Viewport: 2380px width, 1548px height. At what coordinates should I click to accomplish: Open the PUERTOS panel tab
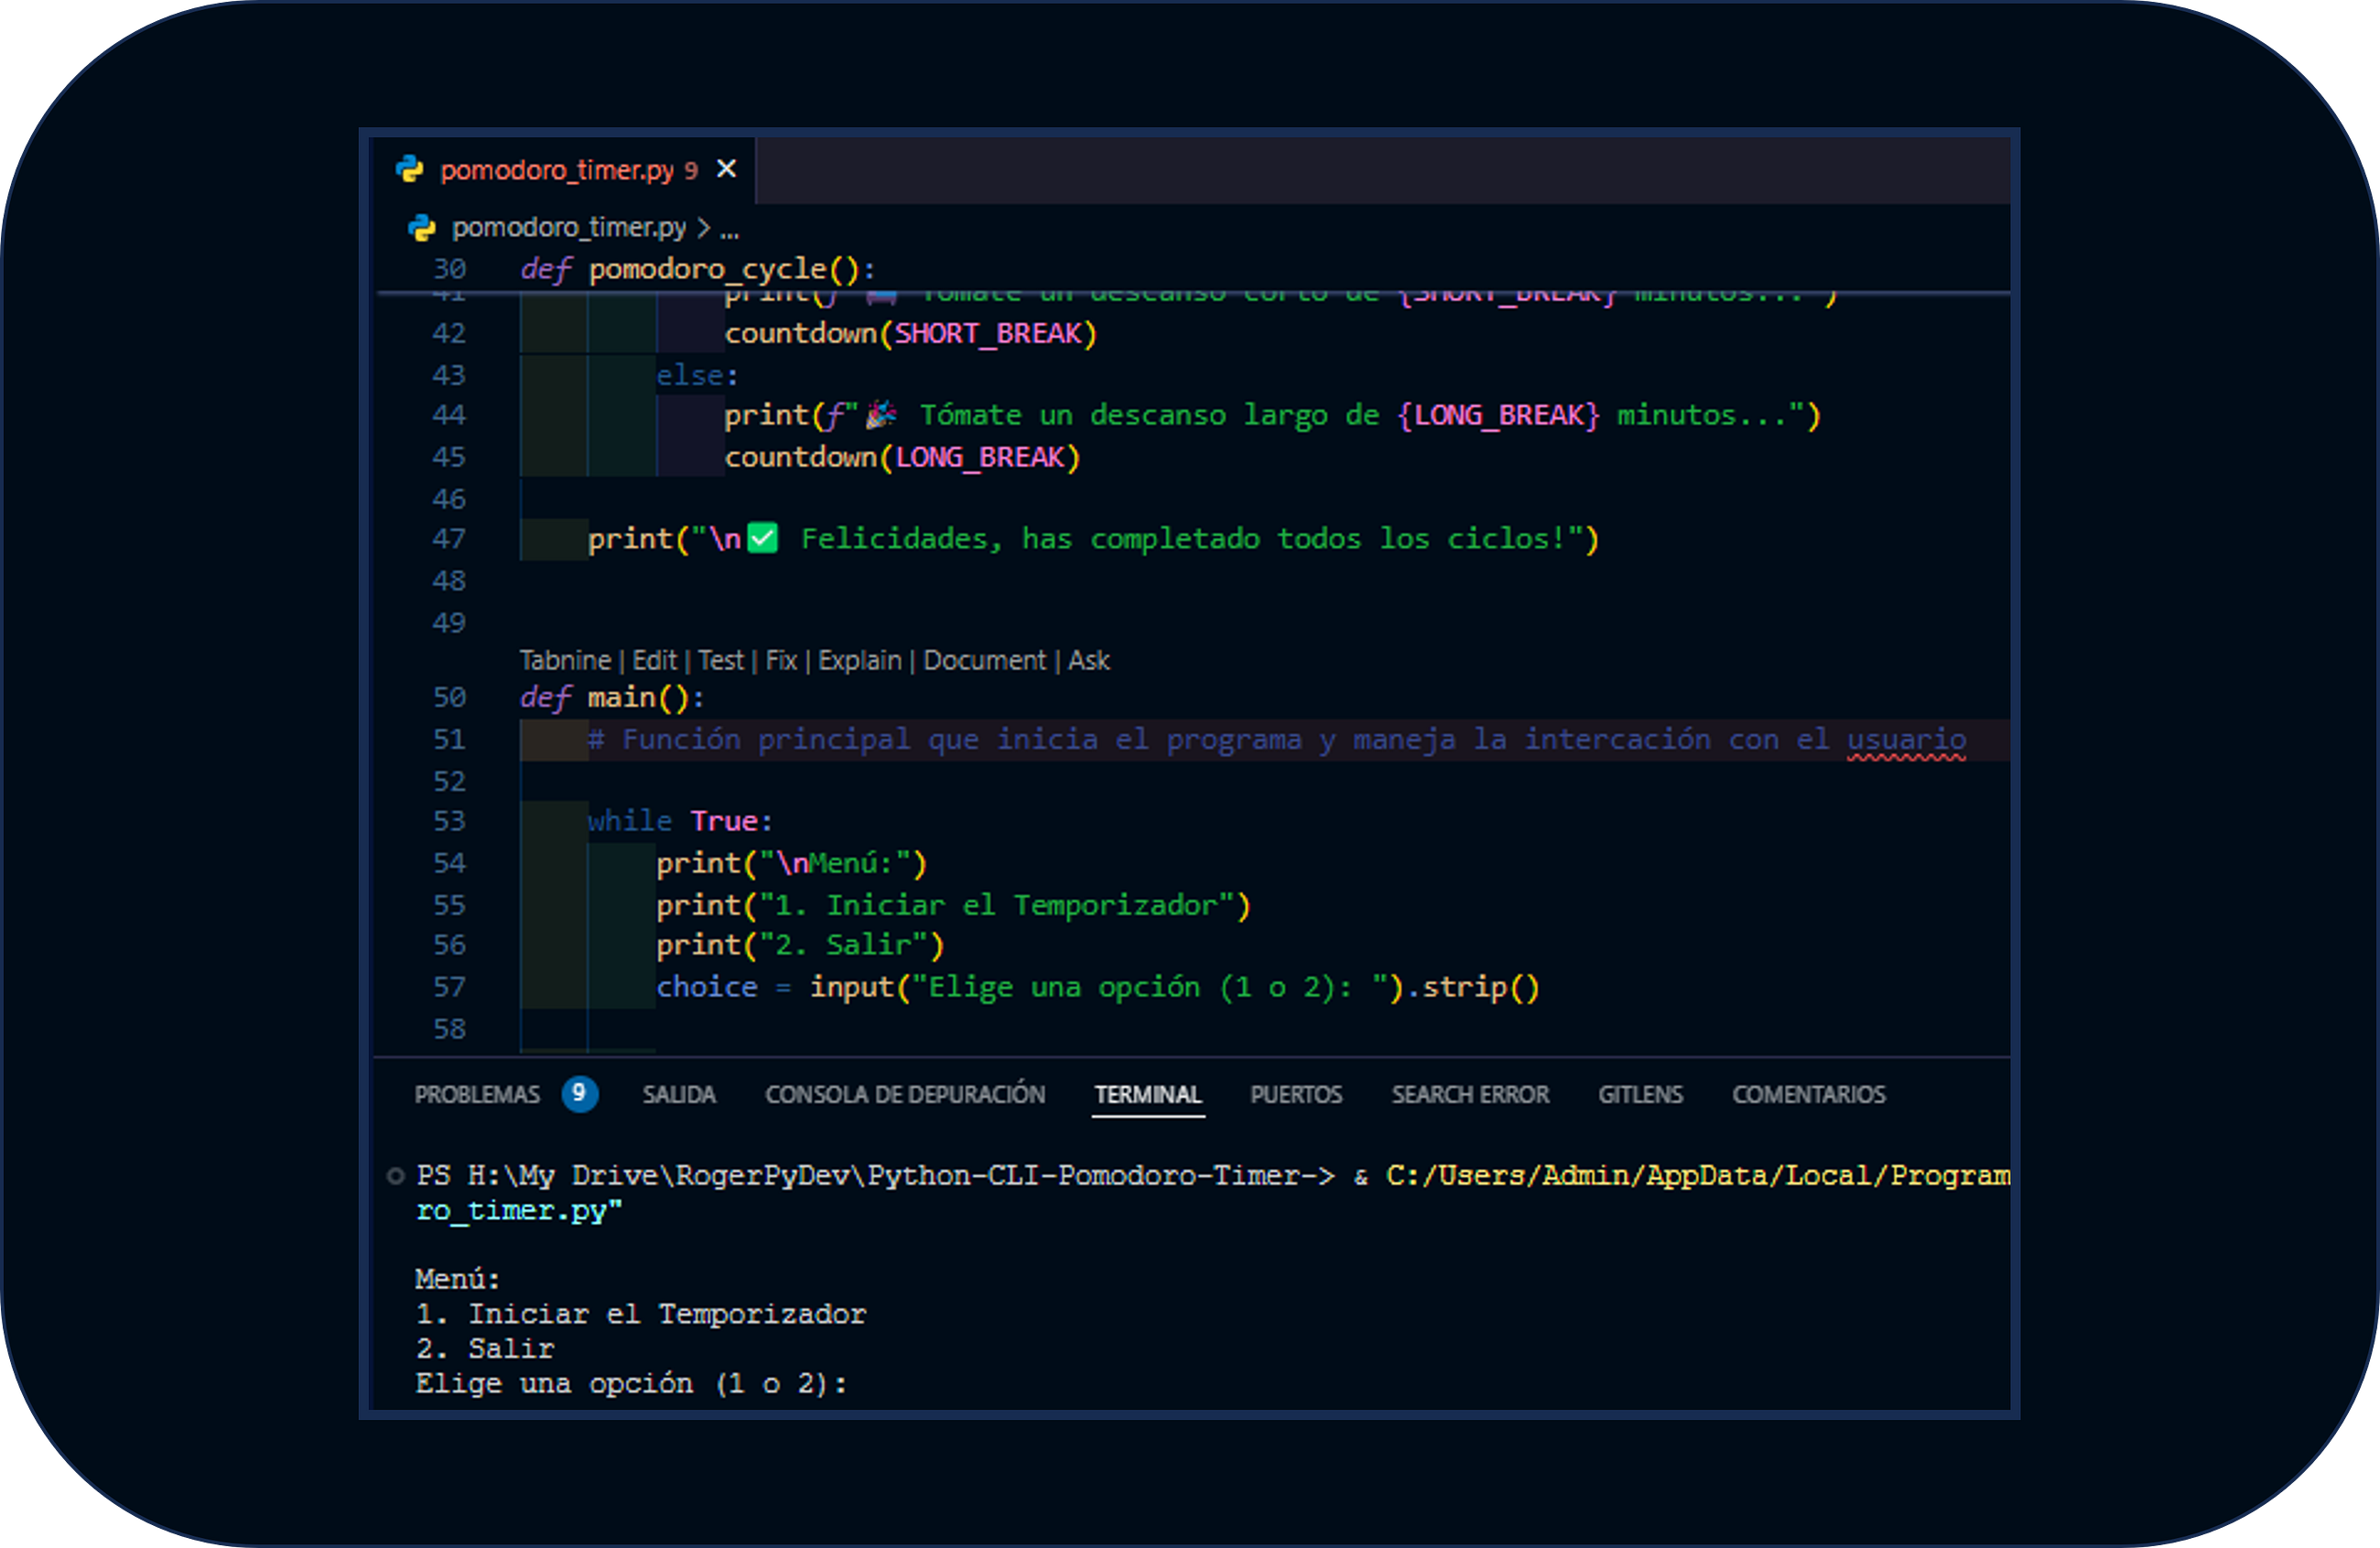[1296, 1094]
